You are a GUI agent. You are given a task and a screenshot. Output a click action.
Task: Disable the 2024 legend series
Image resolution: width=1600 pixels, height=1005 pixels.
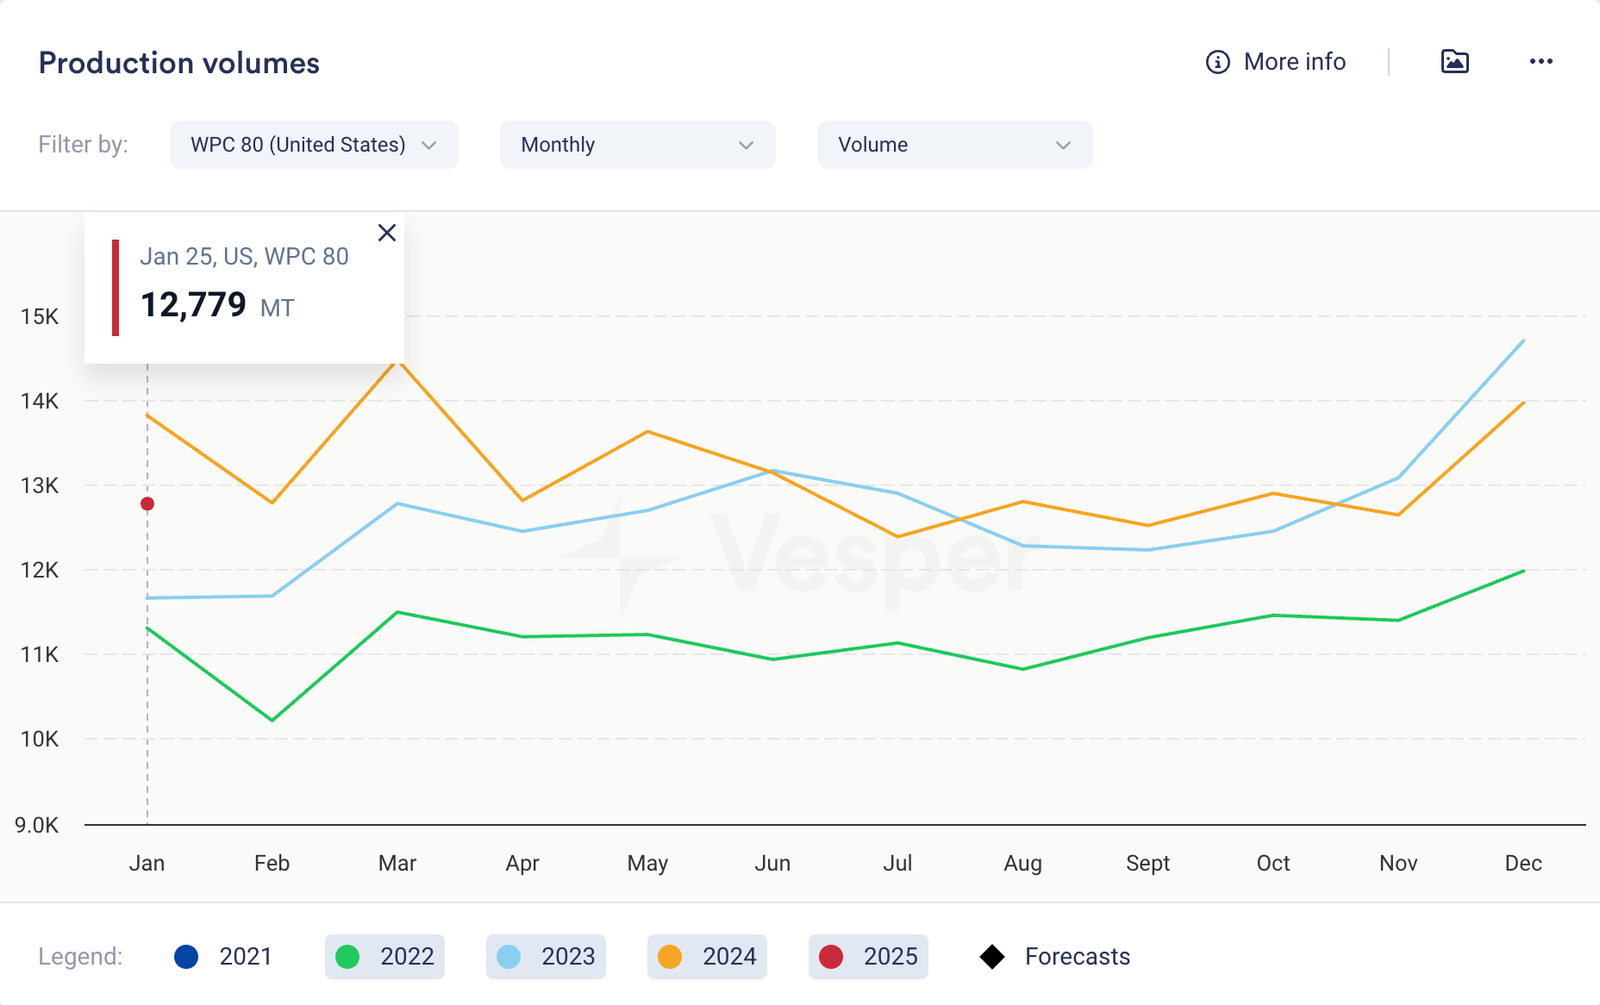[x=707, y=957]
